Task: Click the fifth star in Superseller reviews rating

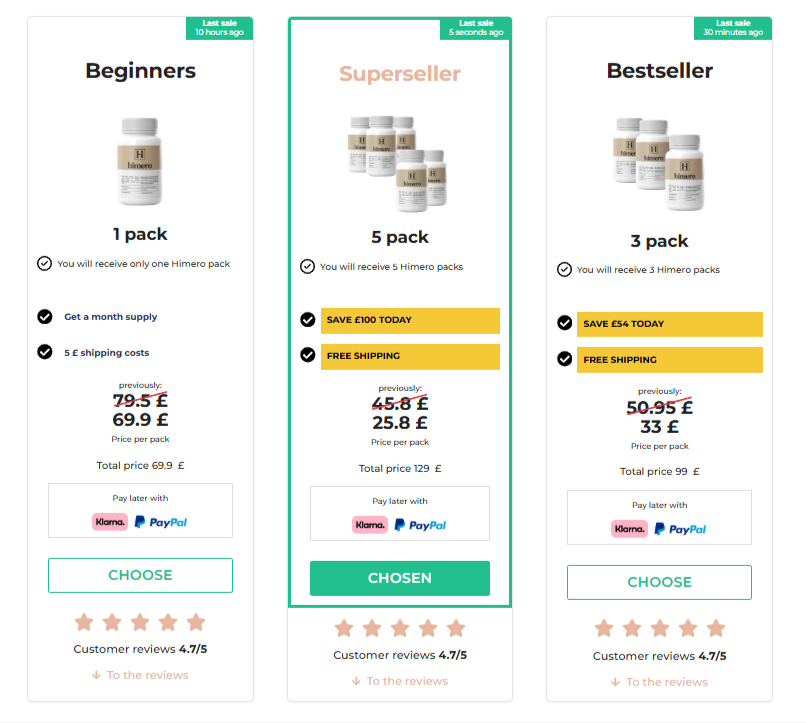Action: pos(456,628)
